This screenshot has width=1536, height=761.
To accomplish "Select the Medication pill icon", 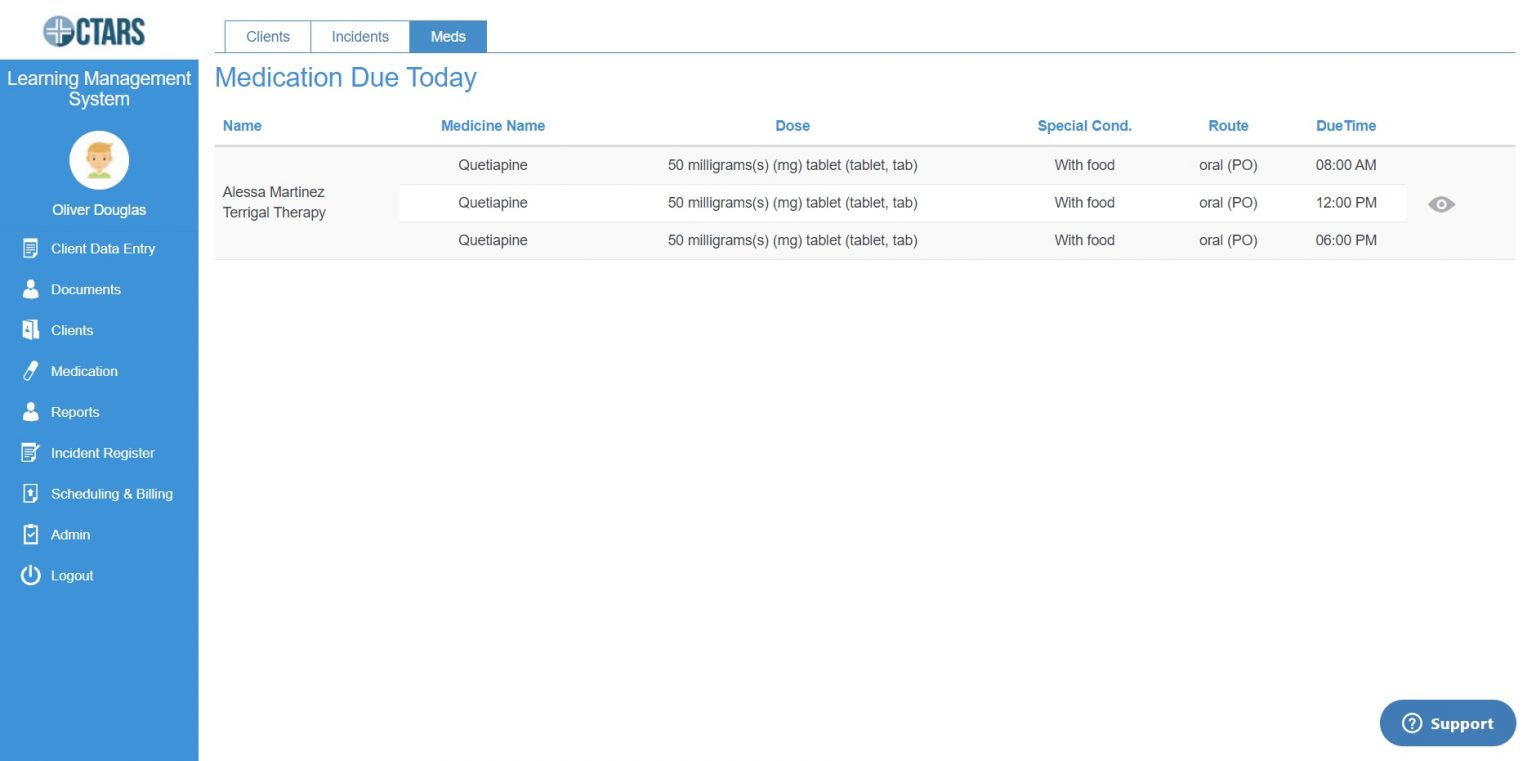I will point(30,371).
